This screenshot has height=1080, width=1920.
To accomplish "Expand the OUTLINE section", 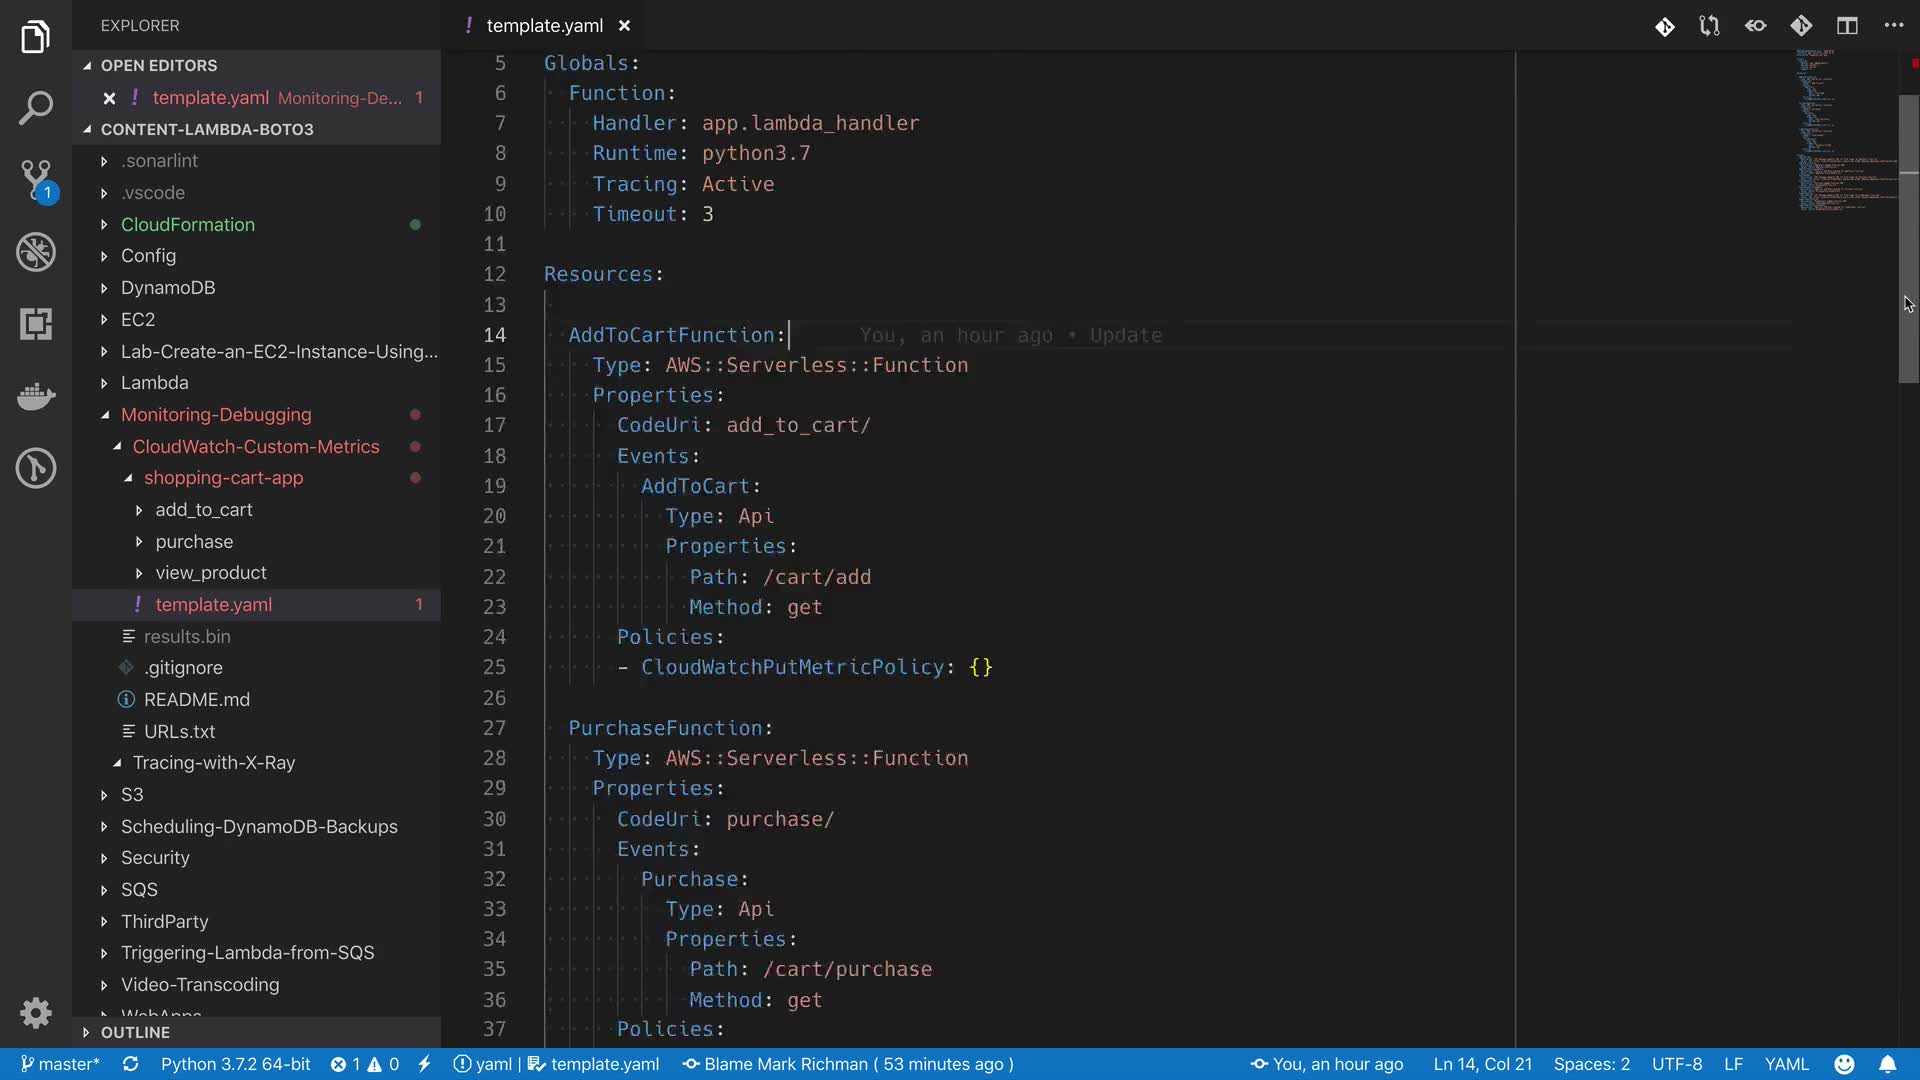I will click(135, 1032).
